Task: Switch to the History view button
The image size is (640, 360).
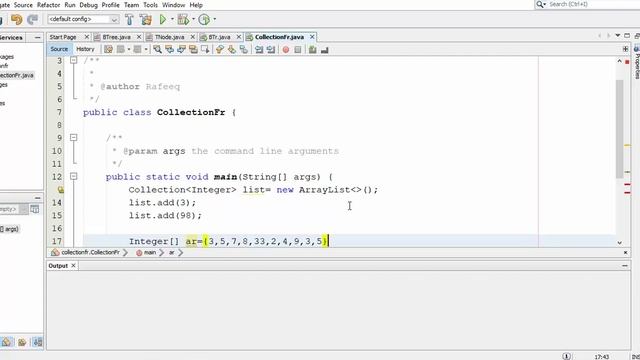Action: [x=85, y=49]
